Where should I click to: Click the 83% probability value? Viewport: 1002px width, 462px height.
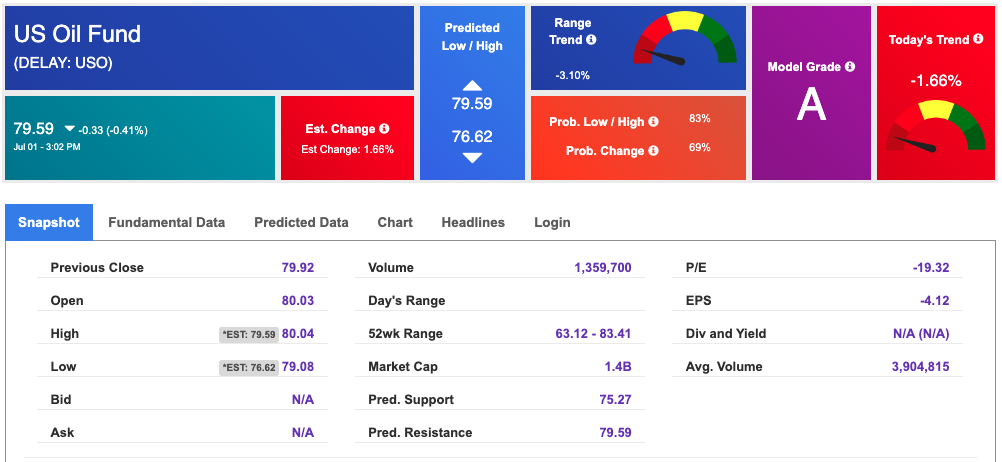700,118
